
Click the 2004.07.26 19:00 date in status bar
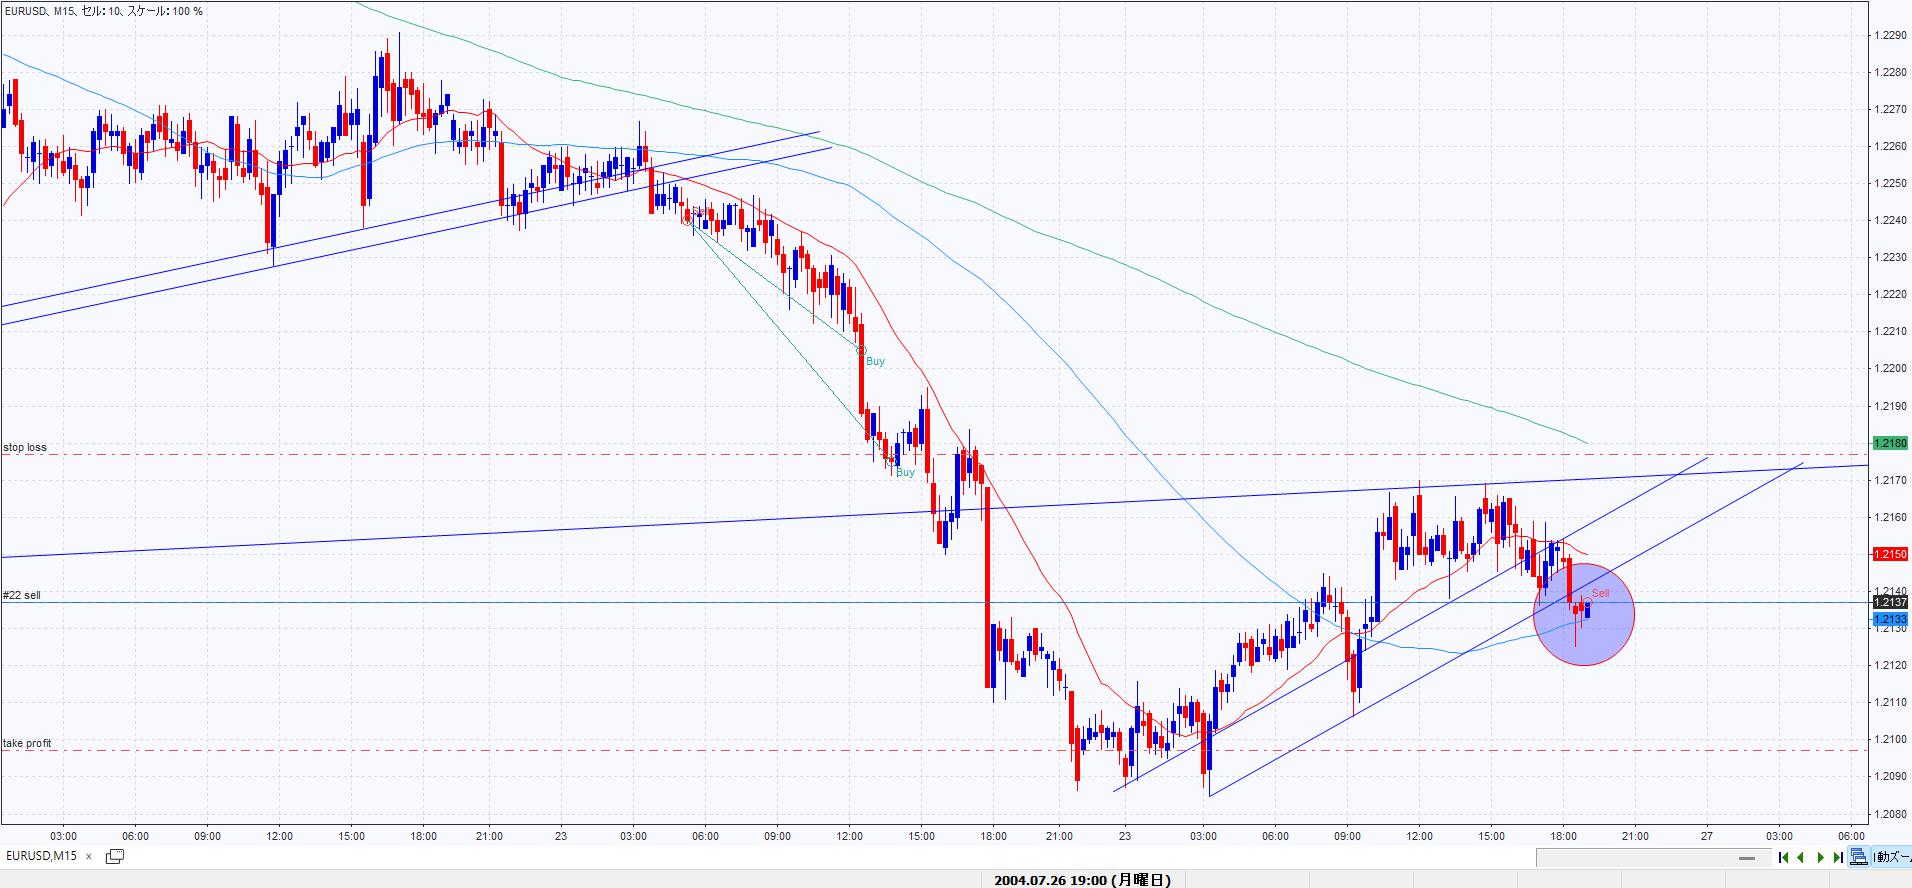(1082, 880)
